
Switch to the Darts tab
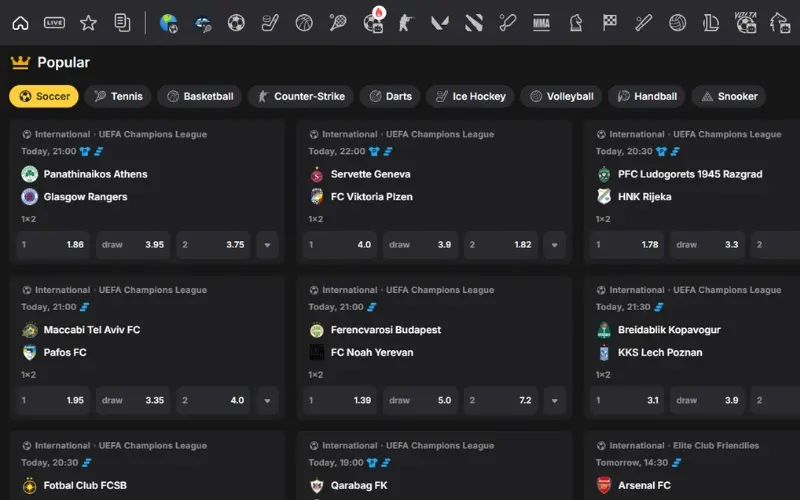pyautogui.click(x=390, y=96)
